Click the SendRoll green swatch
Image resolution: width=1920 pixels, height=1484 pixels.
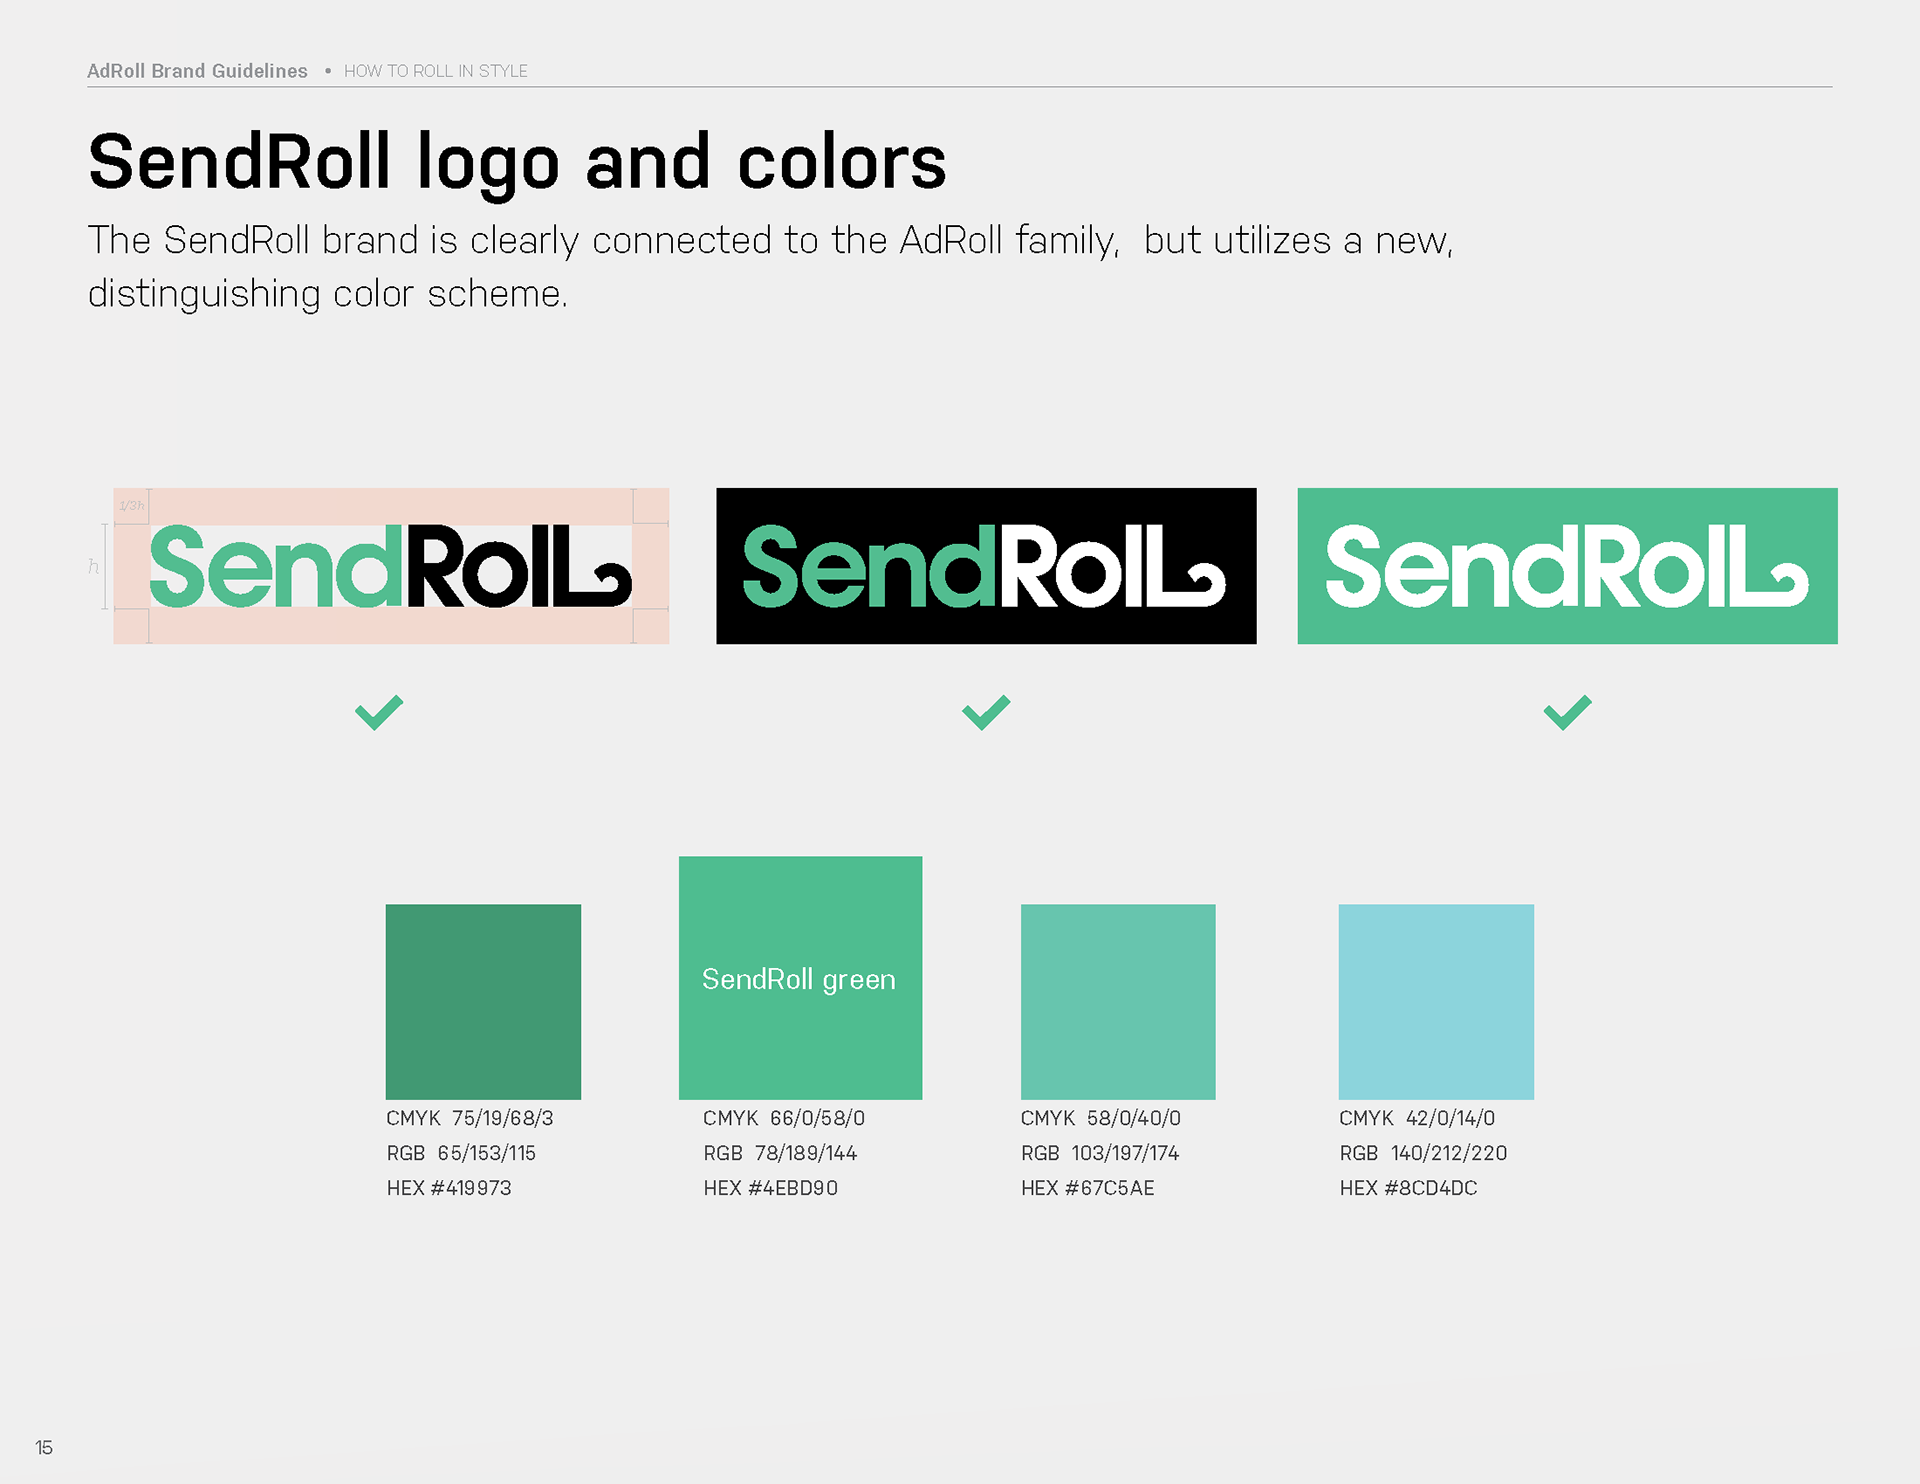(800, 978)
